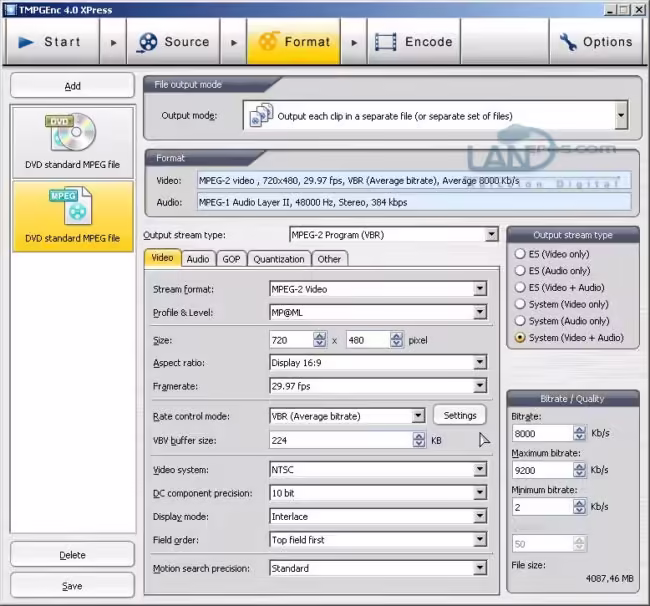Switch to the Quantization tab
The height and width of the screenshot is (606, 650).
pyautogui.click(x=279, y=259)
